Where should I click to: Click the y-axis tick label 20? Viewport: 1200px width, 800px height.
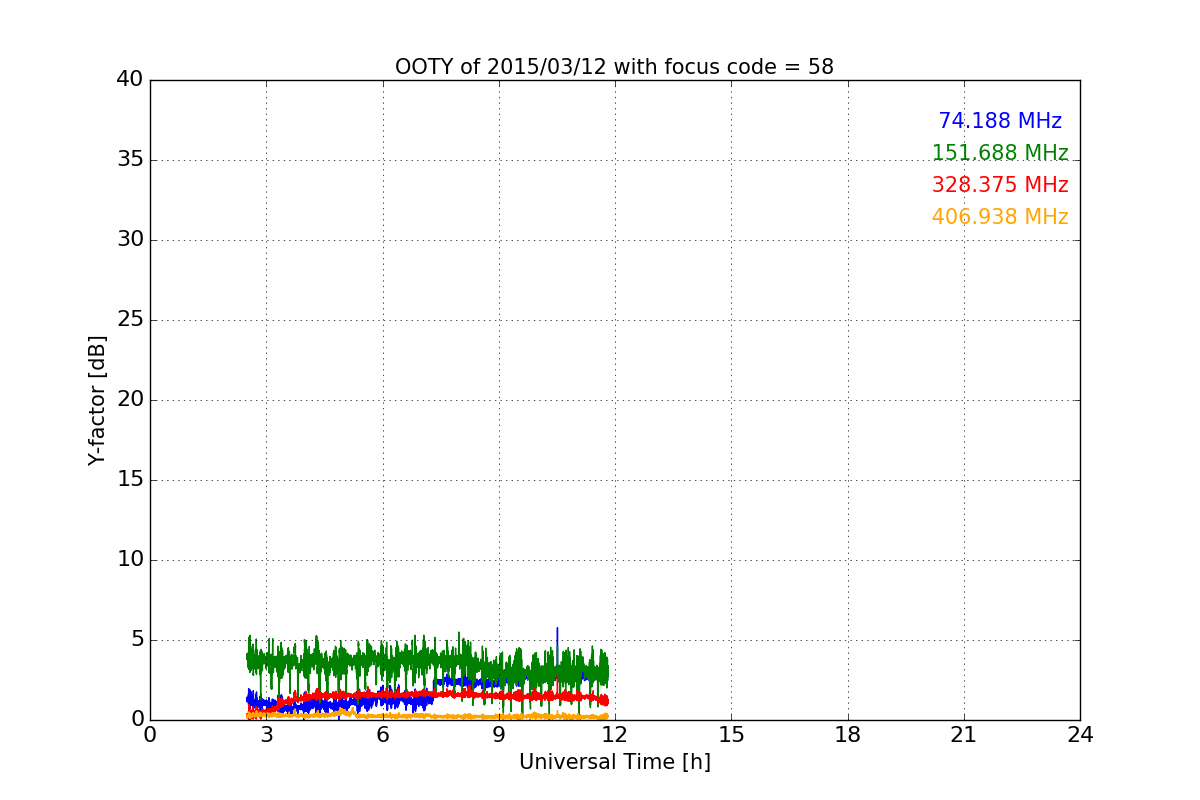click(130, 400)
